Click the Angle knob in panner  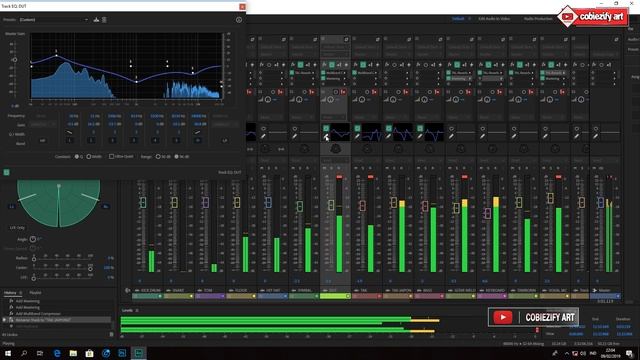coord(33,239)
